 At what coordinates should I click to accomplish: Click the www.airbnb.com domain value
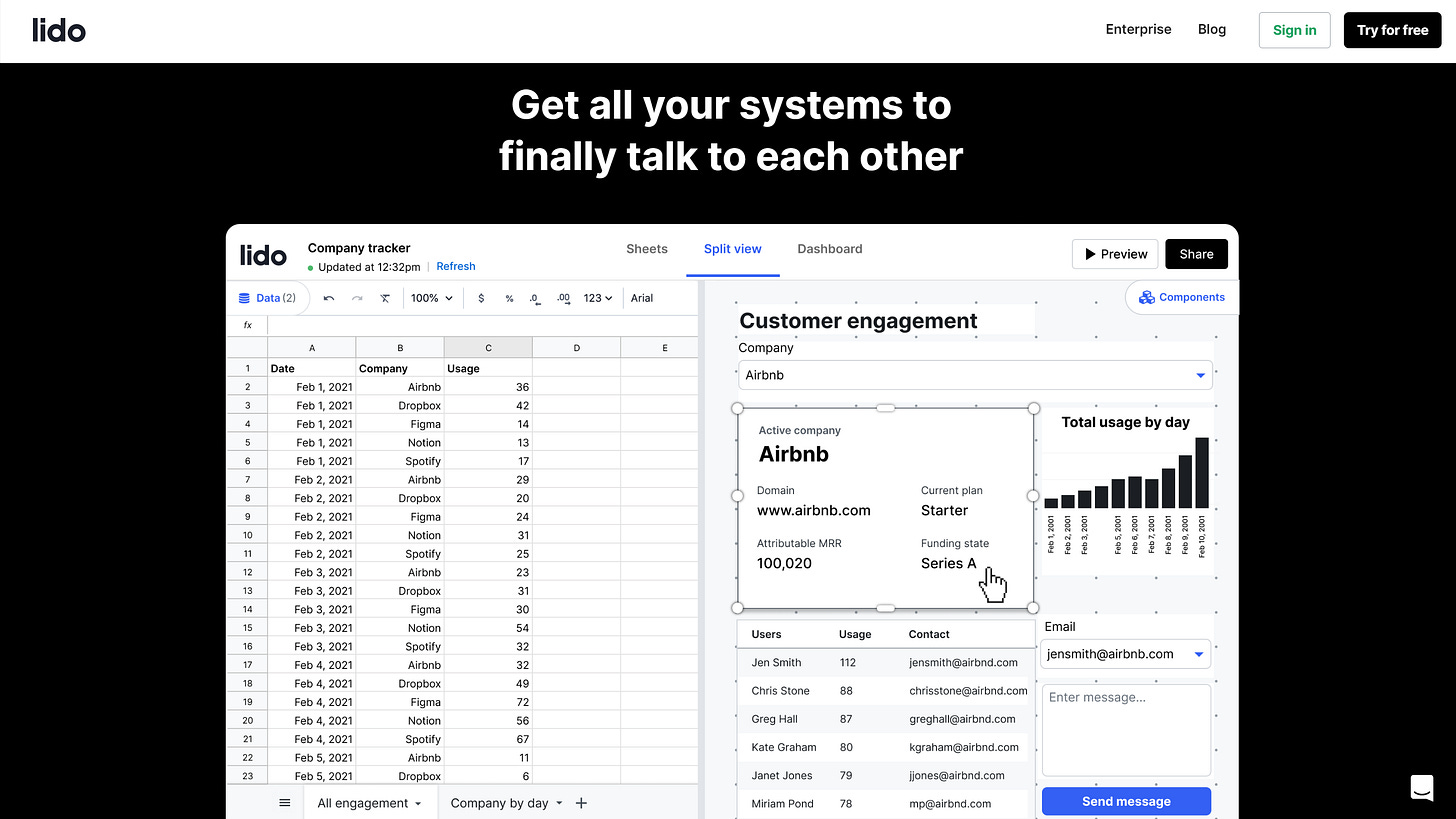(813, 510)
